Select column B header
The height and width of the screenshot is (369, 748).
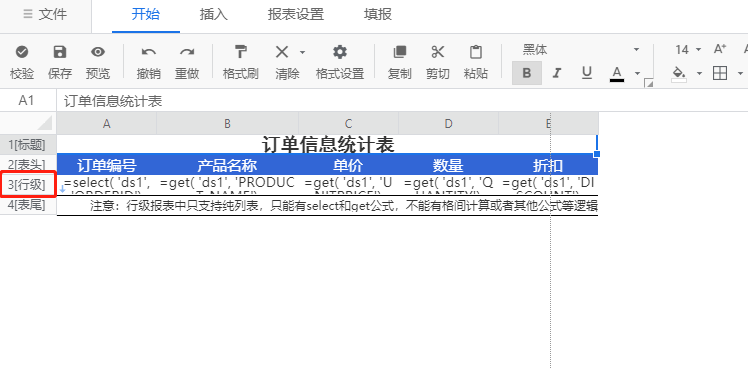point(228,123)
